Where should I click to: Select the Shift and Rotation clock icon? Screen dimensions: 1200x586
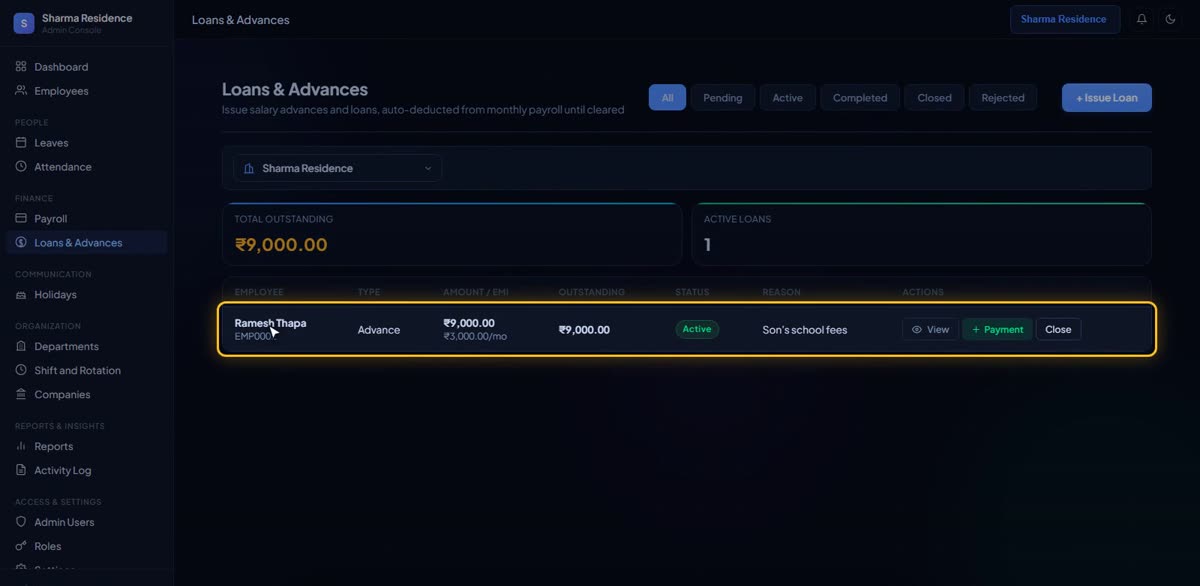pyautogui.click(x=21, y=370)
